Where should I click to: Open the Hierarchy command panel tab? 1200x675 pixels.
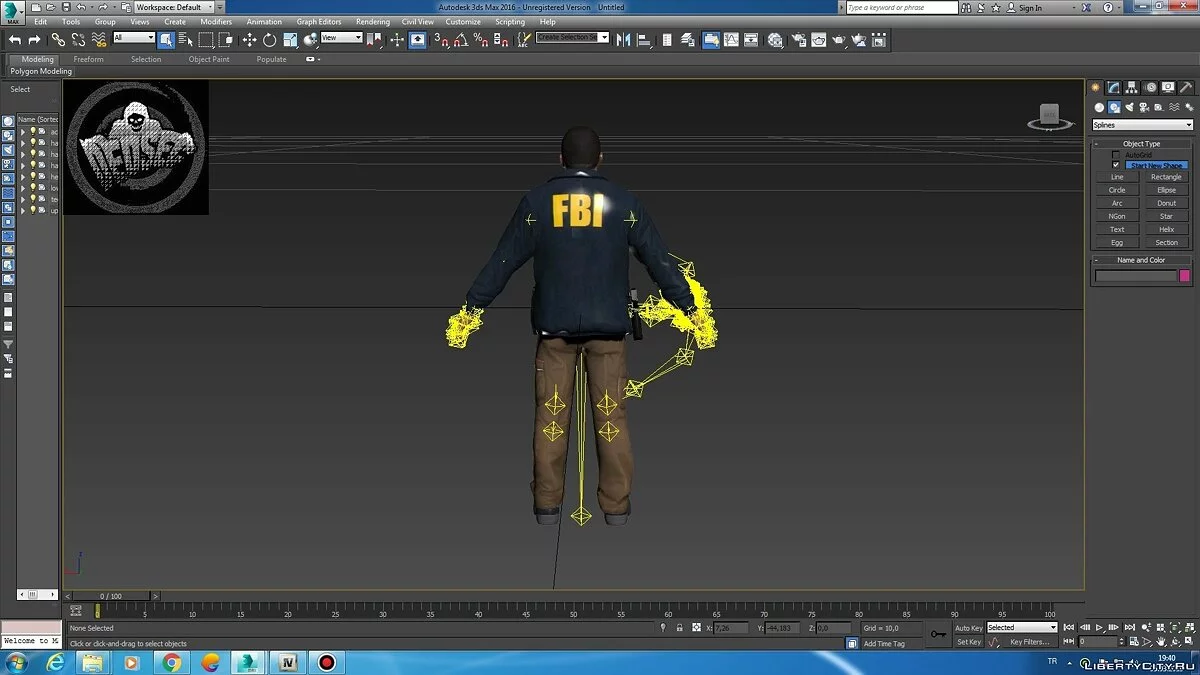(x=1132, y=88)
